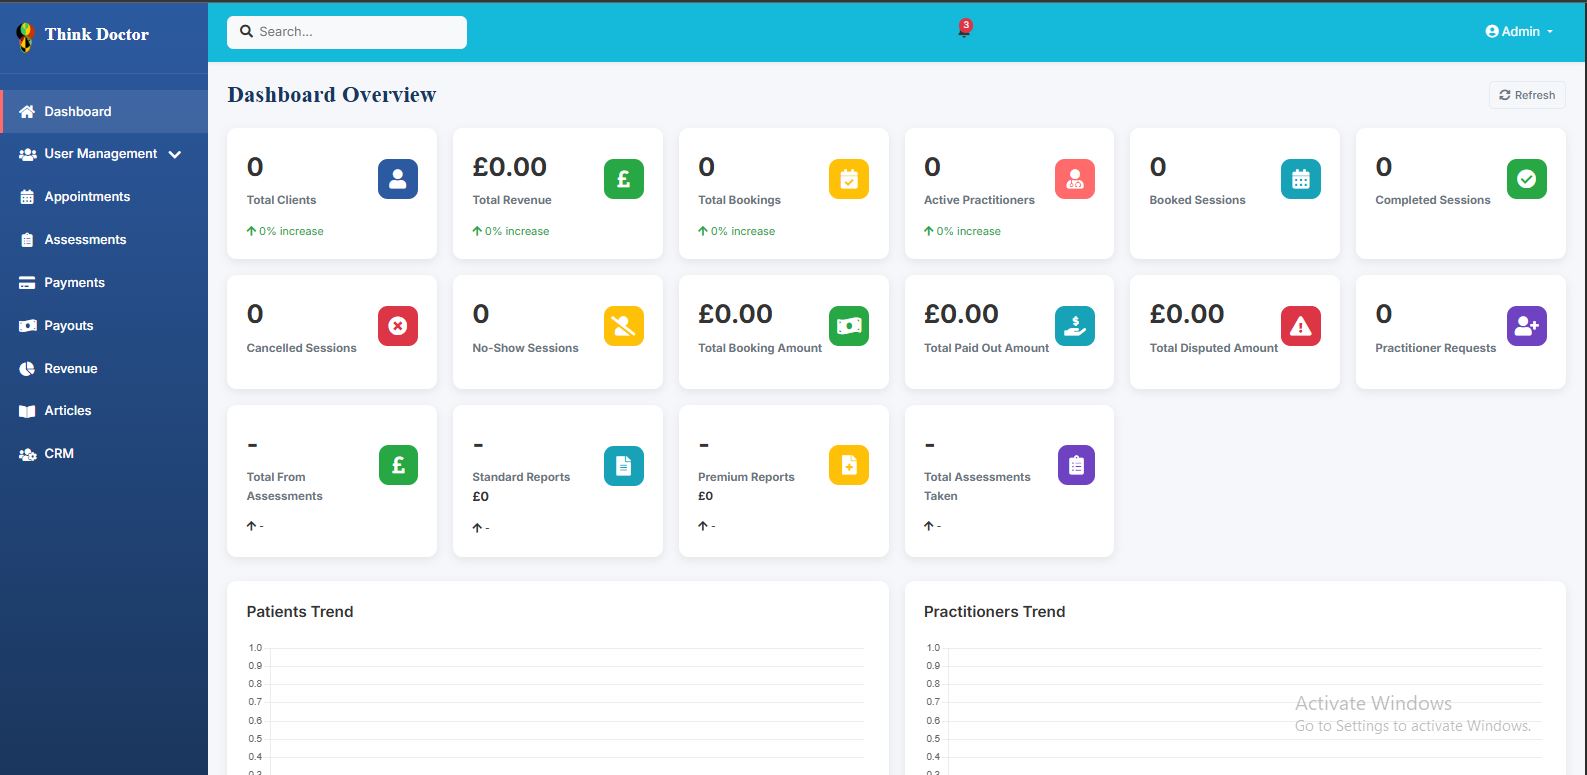
Task: Open the Admin dropdown caret
Action: [1550, 32]
